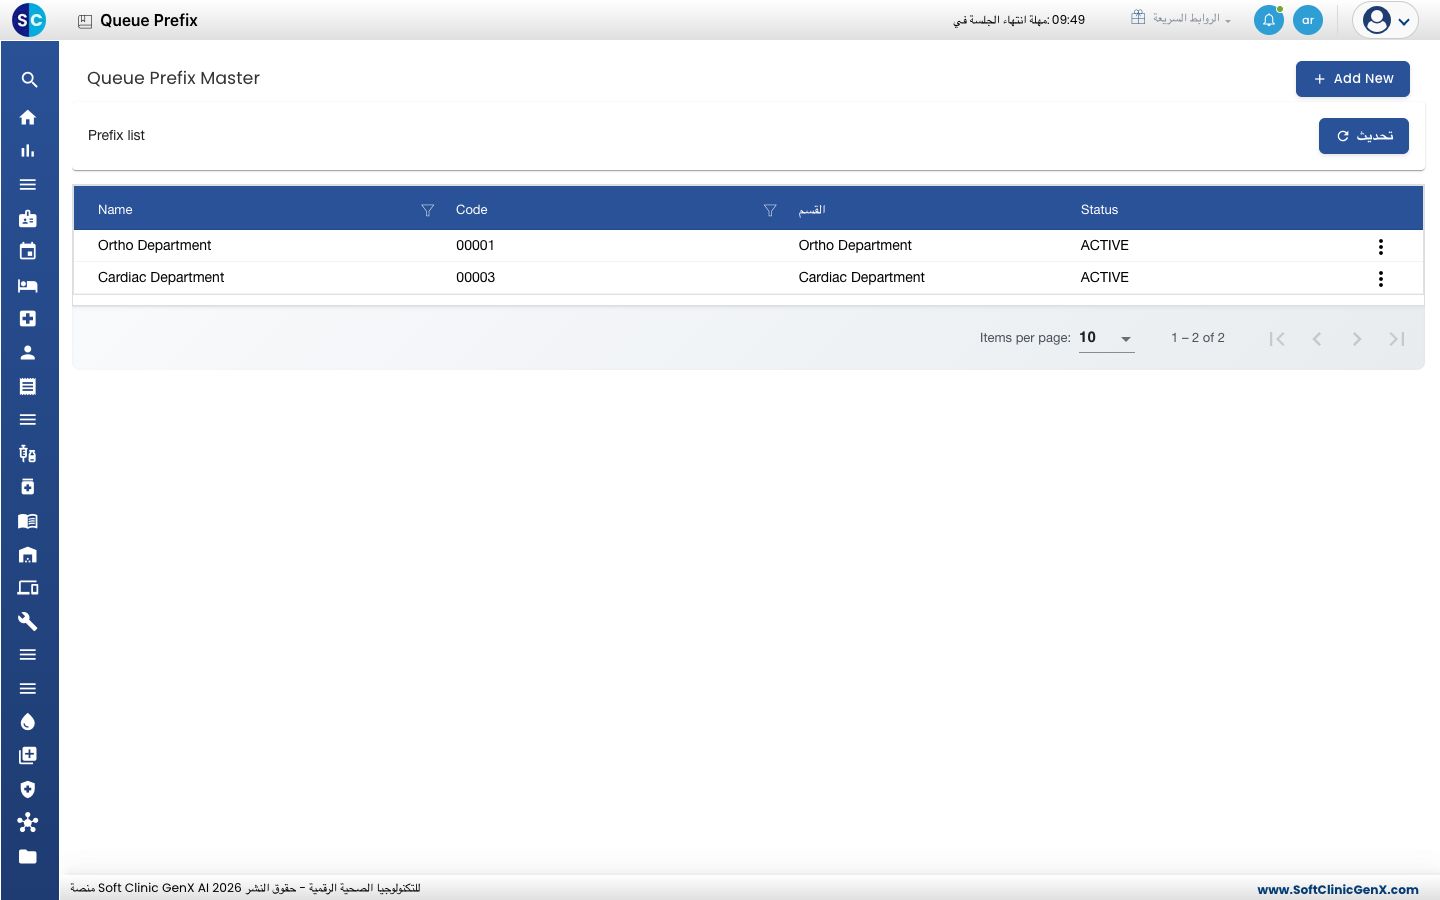This screenshot has width=1440, height=900.
Task: Click the notification bell icon
Action: (x=1268, y=20)
